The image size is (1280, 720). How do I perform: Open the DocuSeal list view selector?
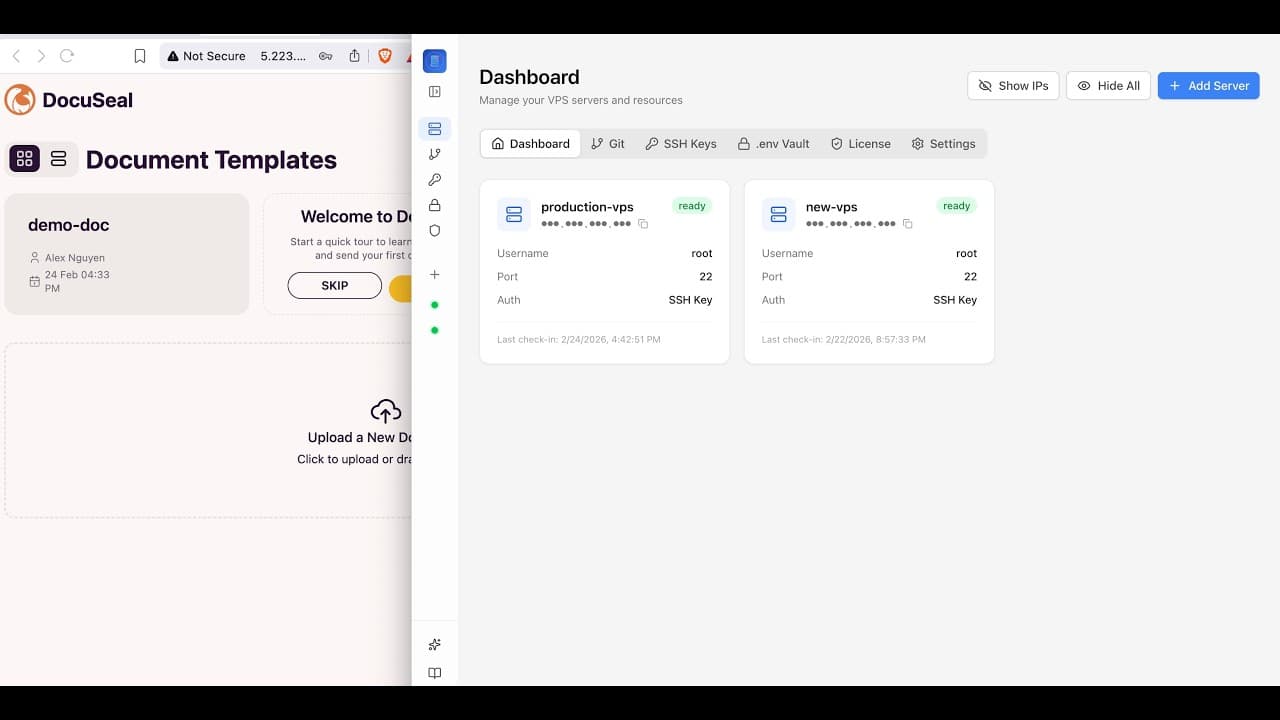tap(58, 159)
